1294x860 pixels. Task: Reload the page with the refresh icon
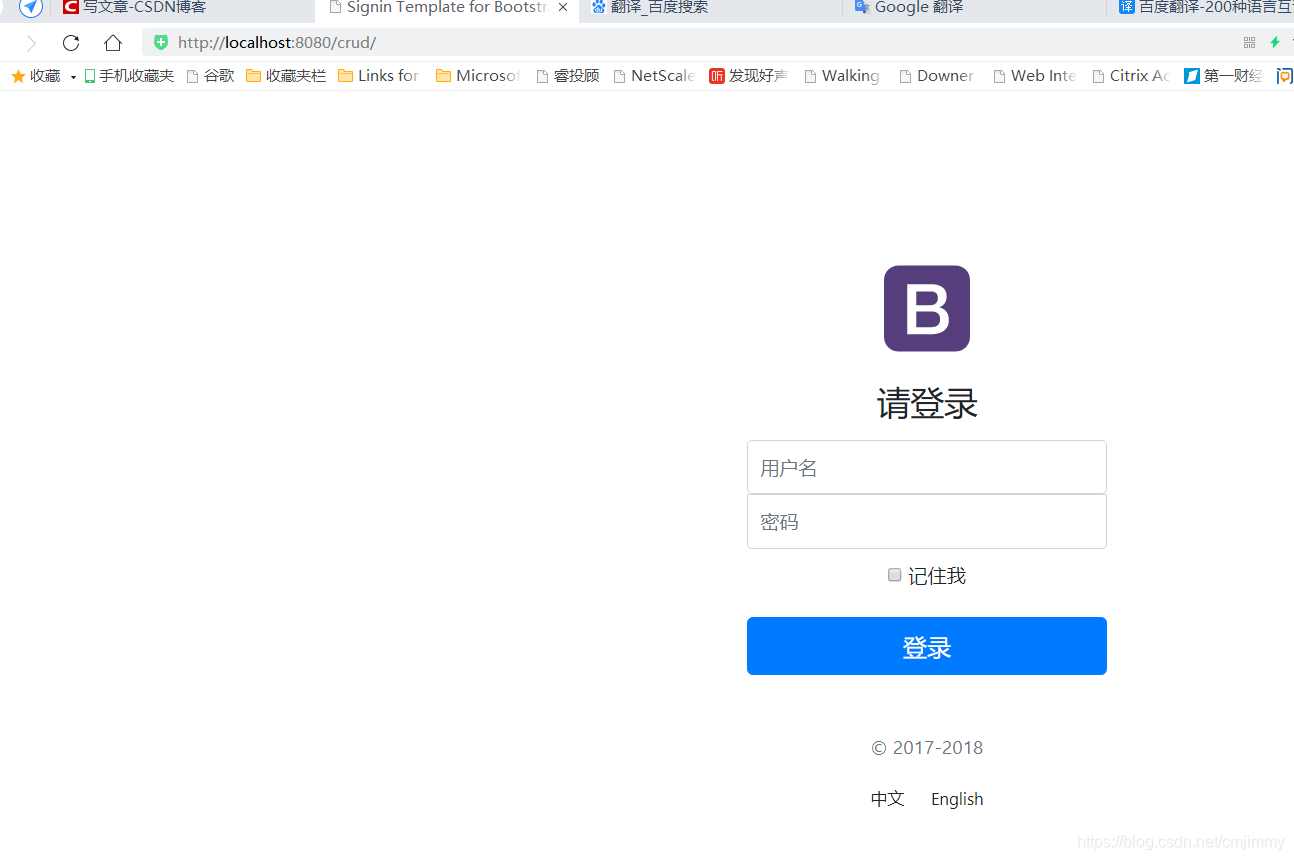[71, 43]
